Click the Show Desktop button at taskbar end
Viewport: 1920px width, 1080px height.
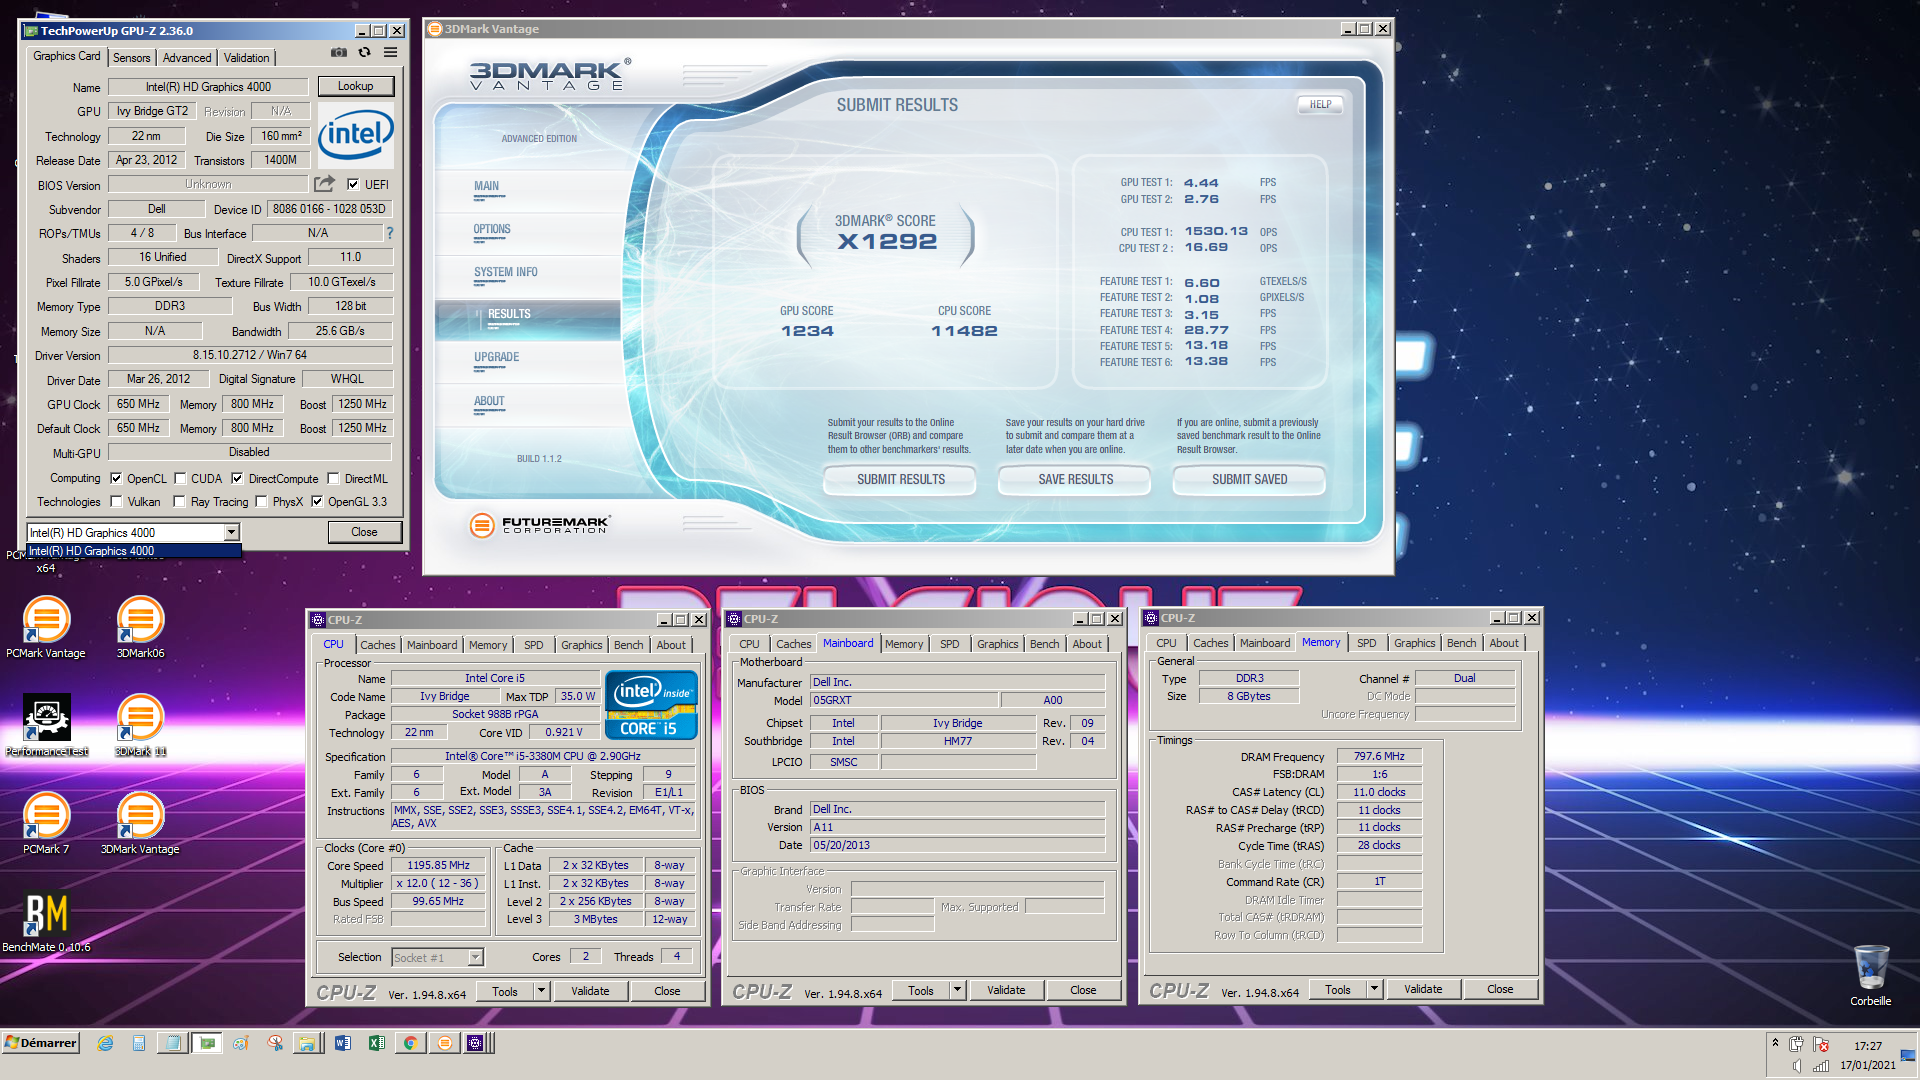1909,1055
